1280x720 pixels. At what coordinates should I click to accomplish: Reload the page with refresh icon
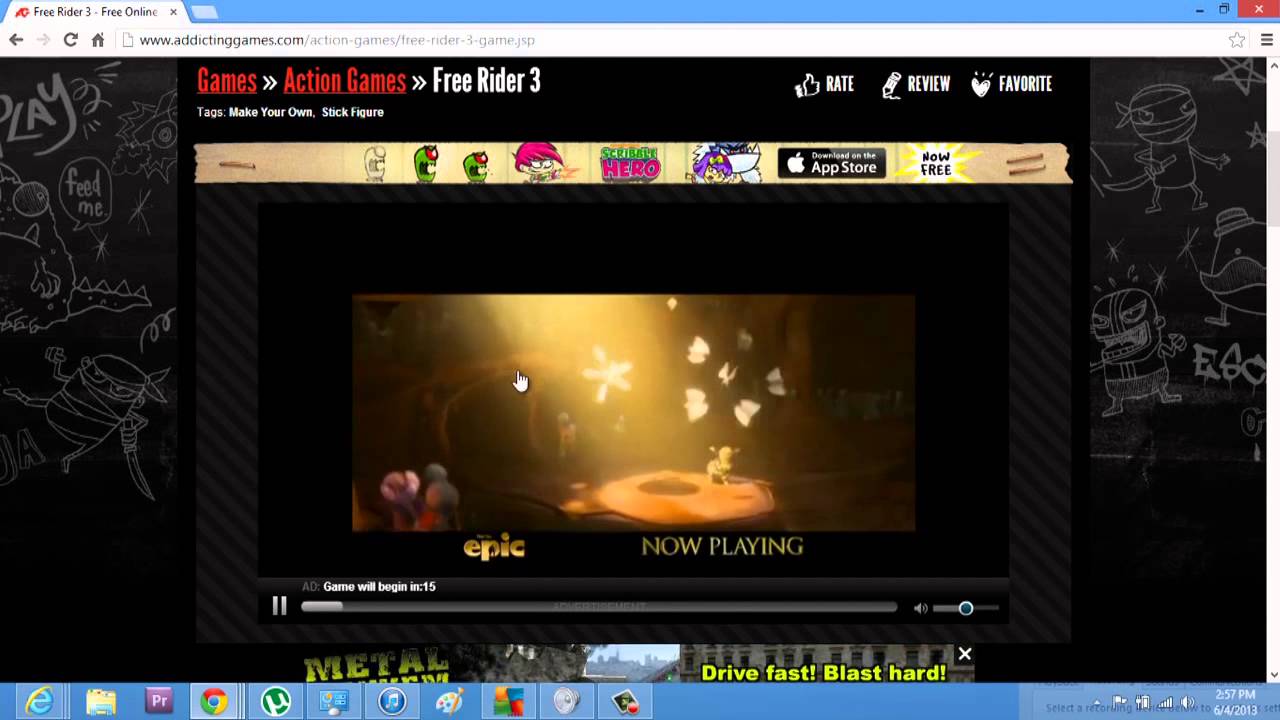point(70,40)
